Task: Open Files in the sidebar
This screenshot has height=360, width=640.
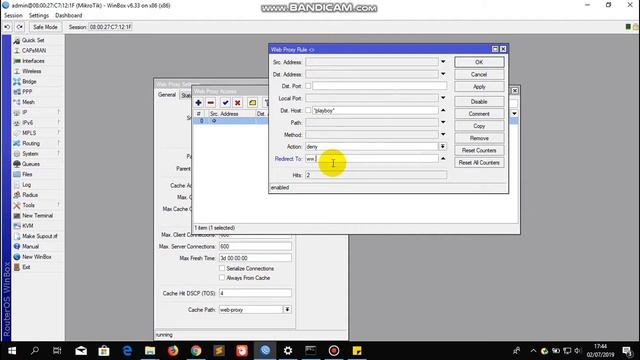Action: 27,174
